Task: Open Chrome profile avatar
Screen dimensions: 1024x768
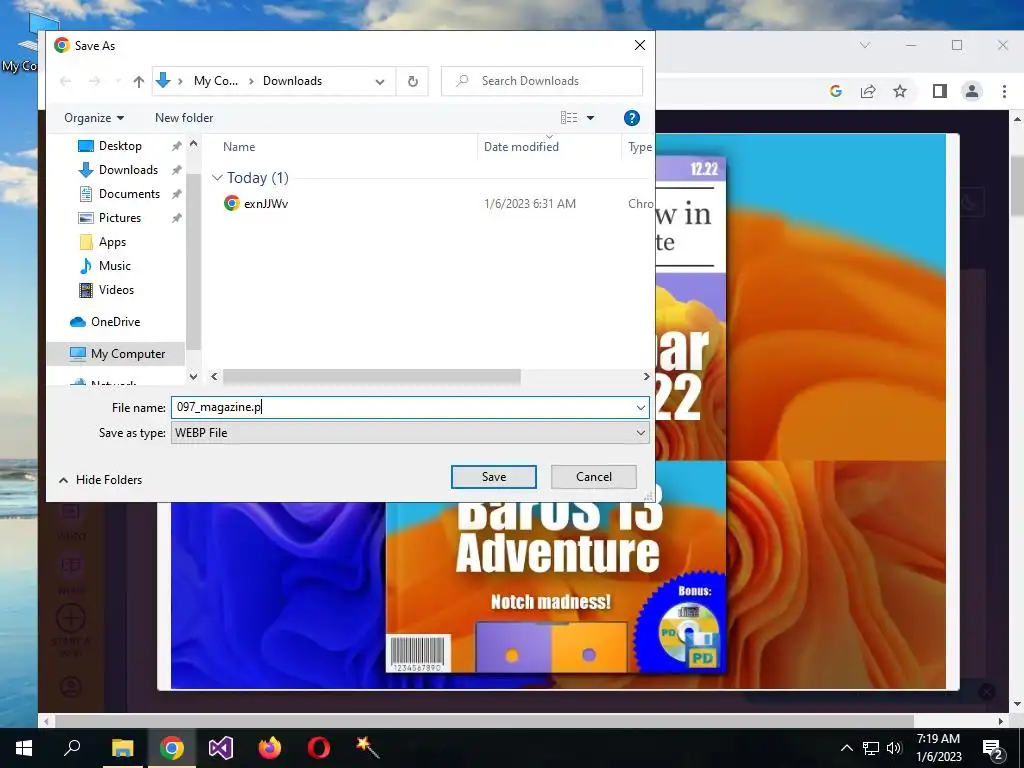Action: [972, 91]
